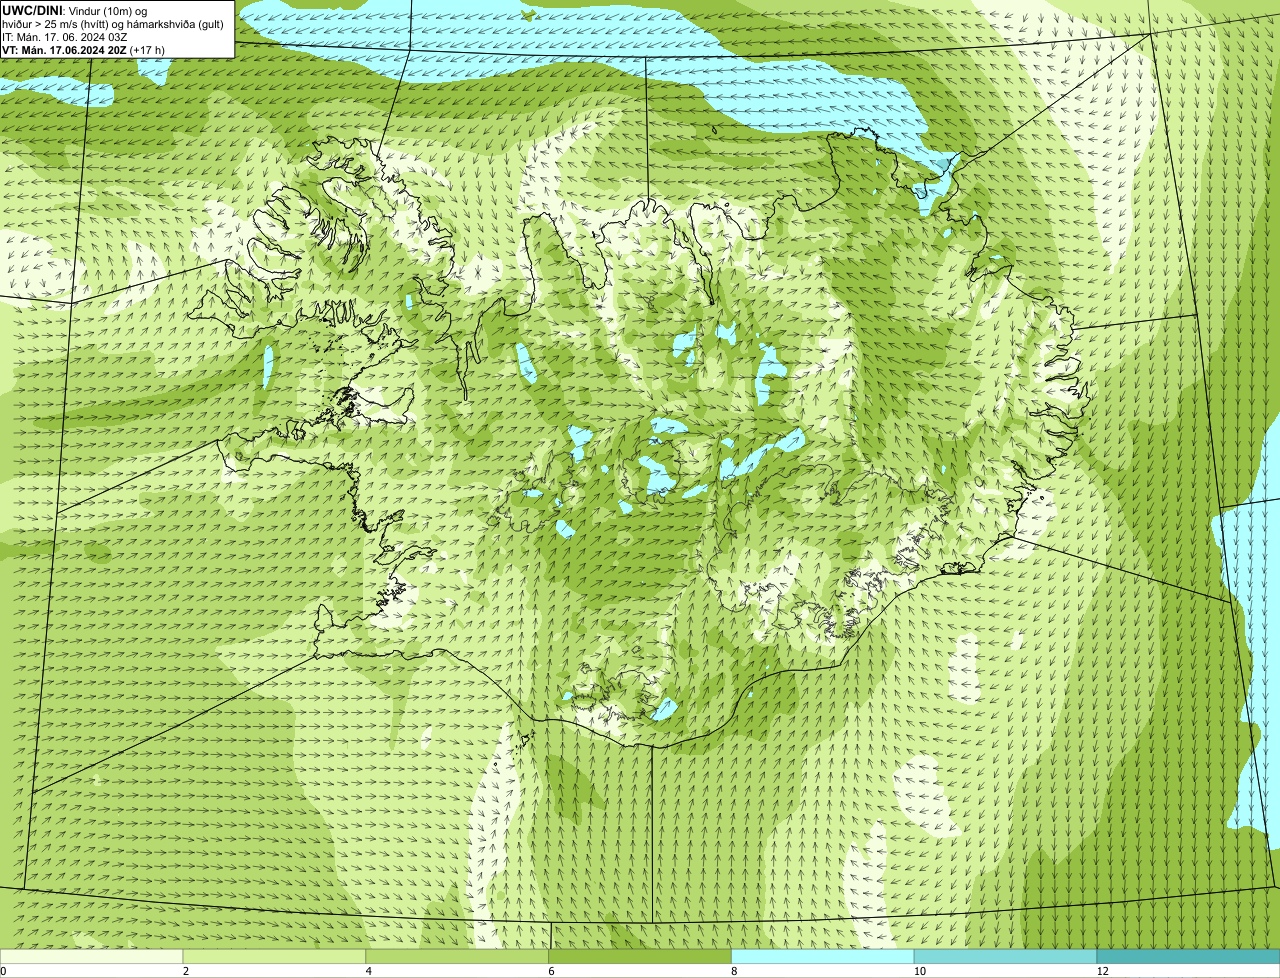1280x978 pixels.
Task: Click the teal scale segment above 12
Action: click(x=1188, y=957)
